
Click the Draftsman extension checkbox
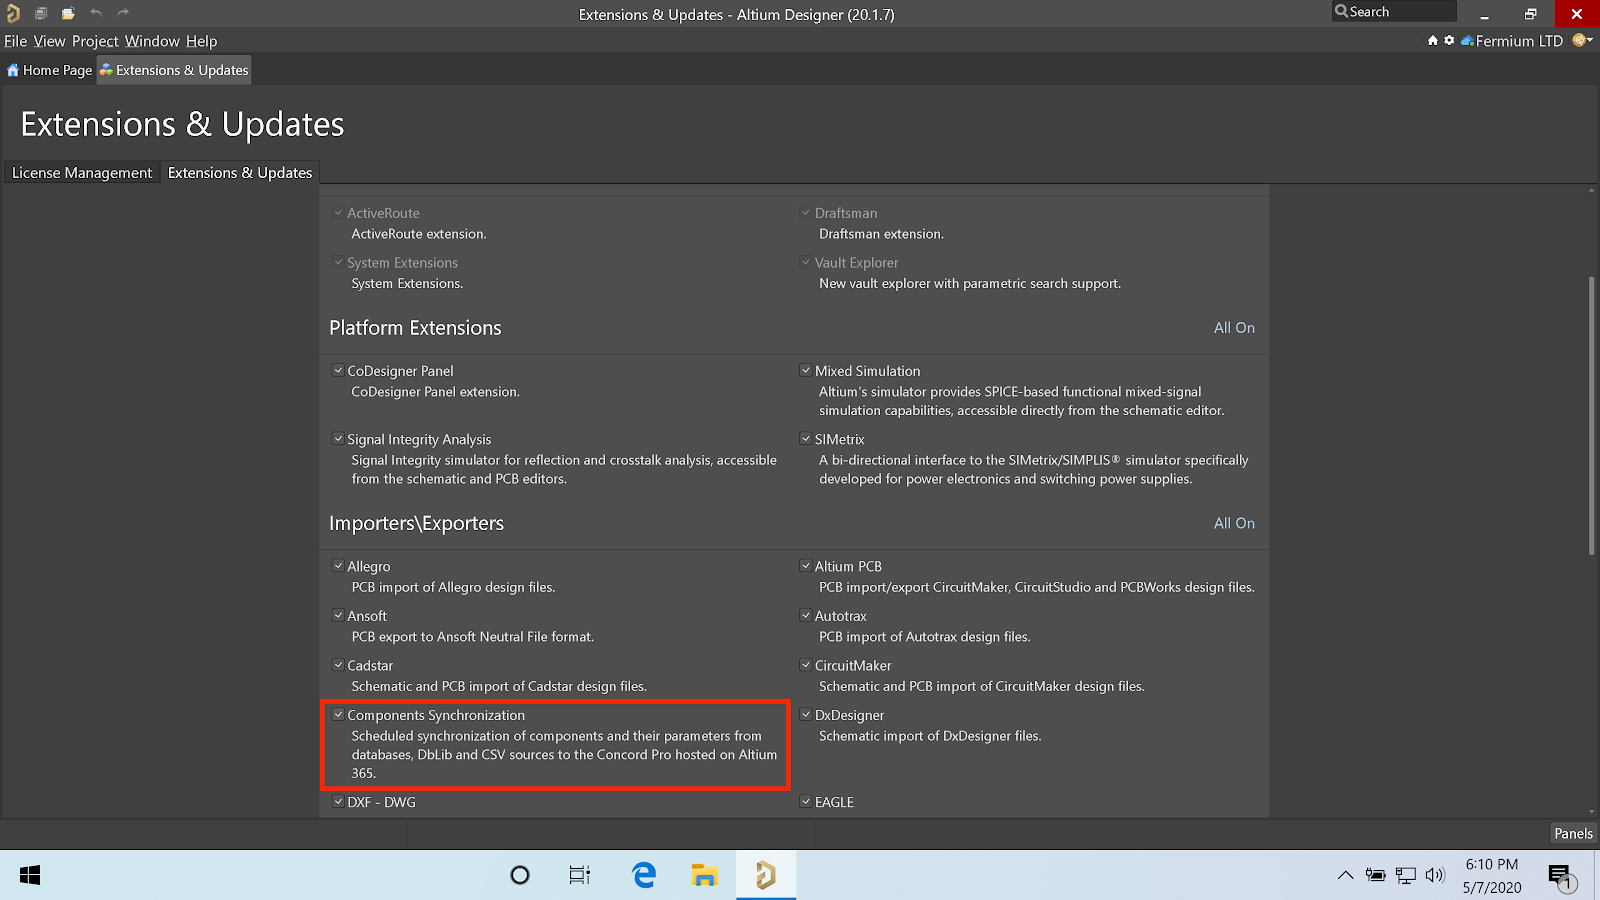806,212
